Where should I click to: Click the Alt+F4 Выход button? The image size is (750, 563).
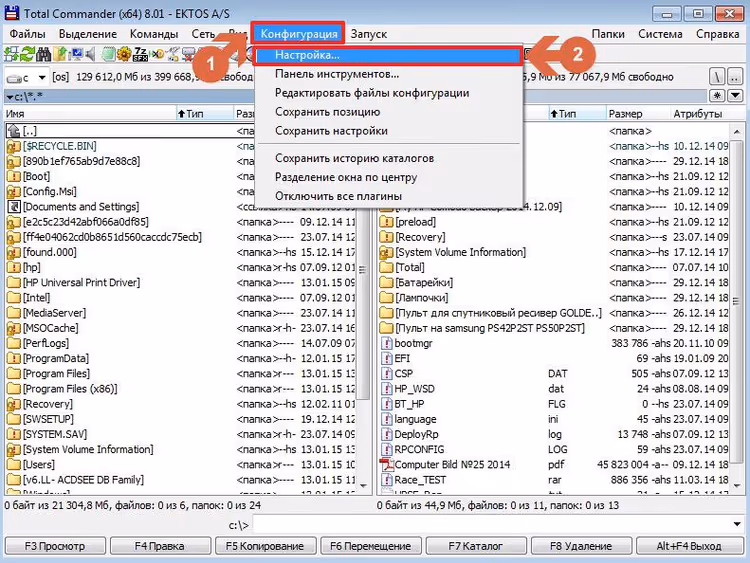(689, 546)
